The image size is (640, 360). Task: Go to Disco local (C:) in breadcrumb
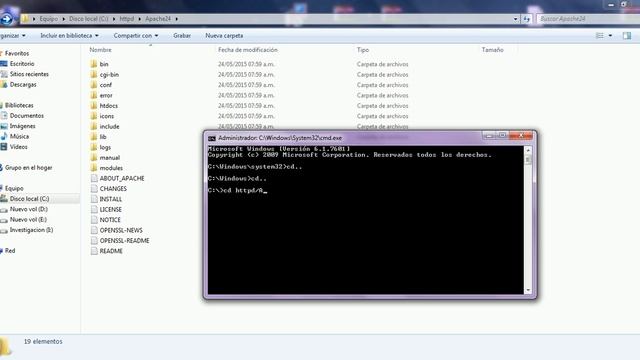89,19
